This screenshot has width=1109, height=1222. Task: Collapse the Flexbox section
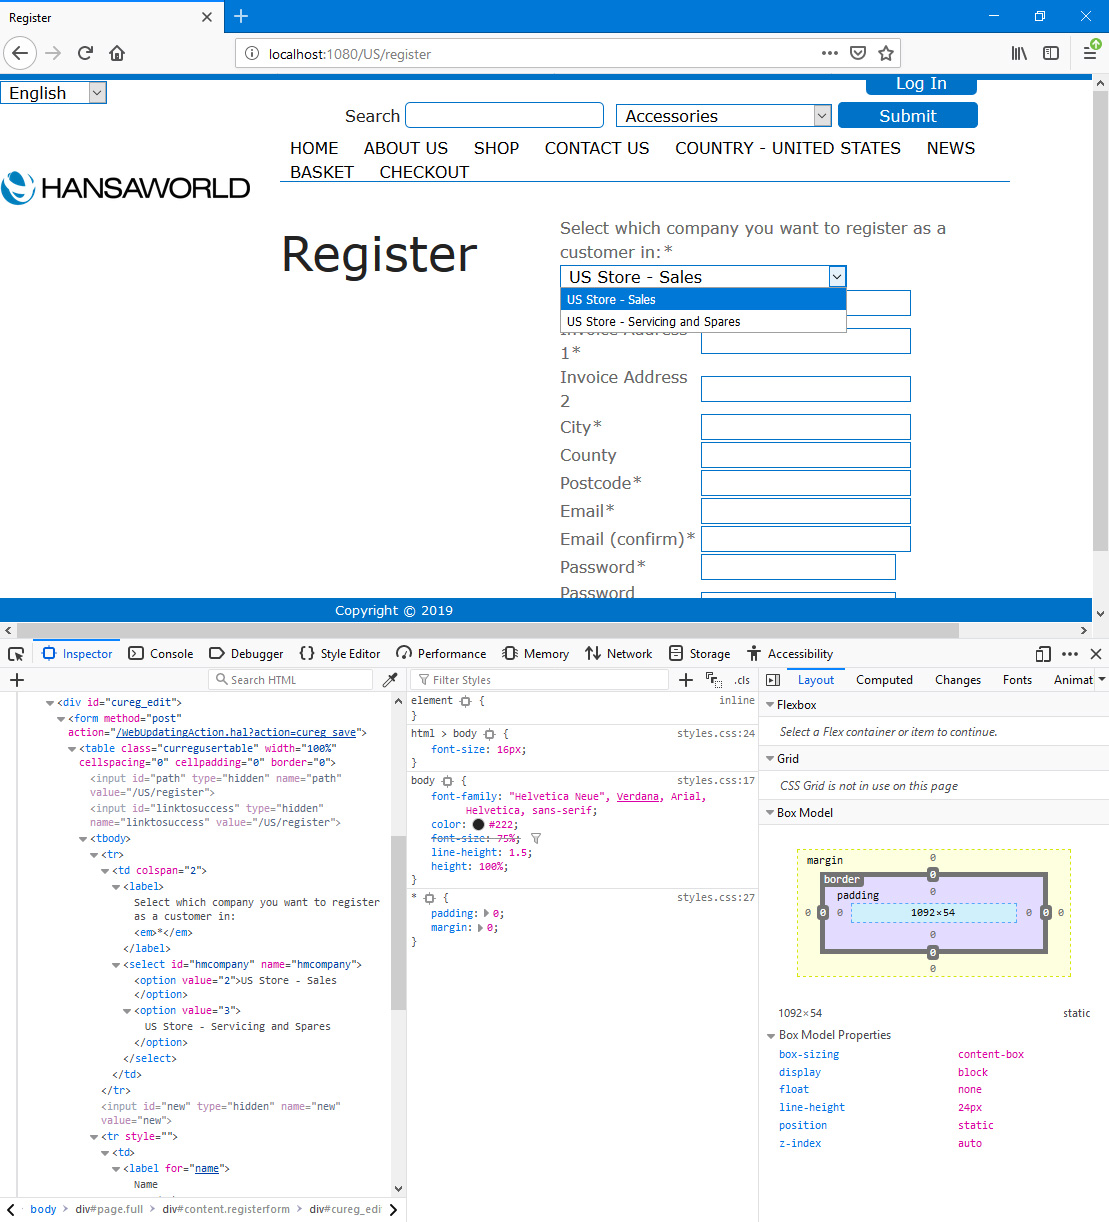click(770, 705)
